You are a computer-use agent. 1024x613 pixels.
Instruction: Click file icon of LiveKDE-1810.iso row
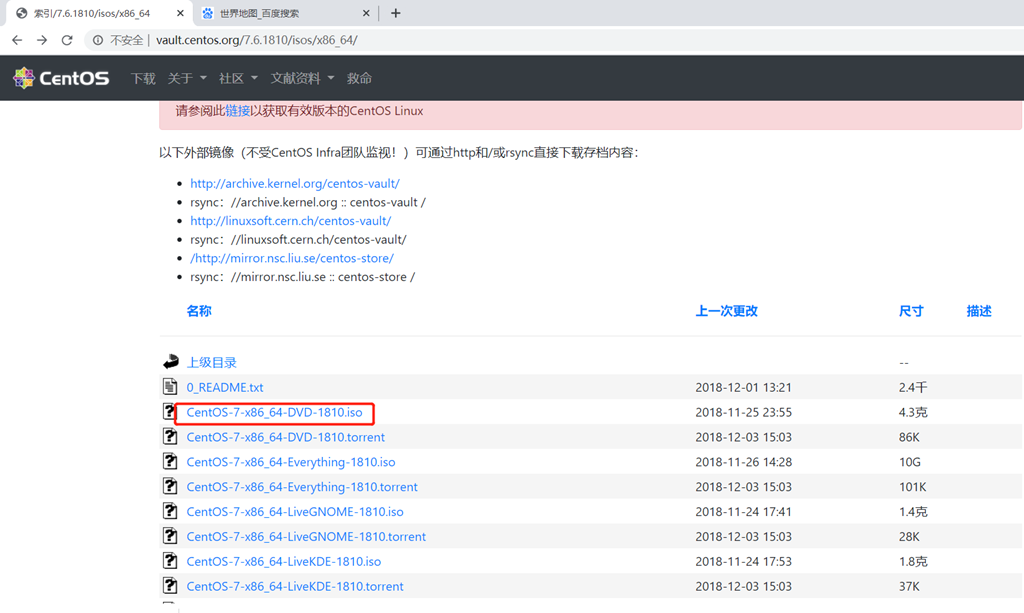170,560
